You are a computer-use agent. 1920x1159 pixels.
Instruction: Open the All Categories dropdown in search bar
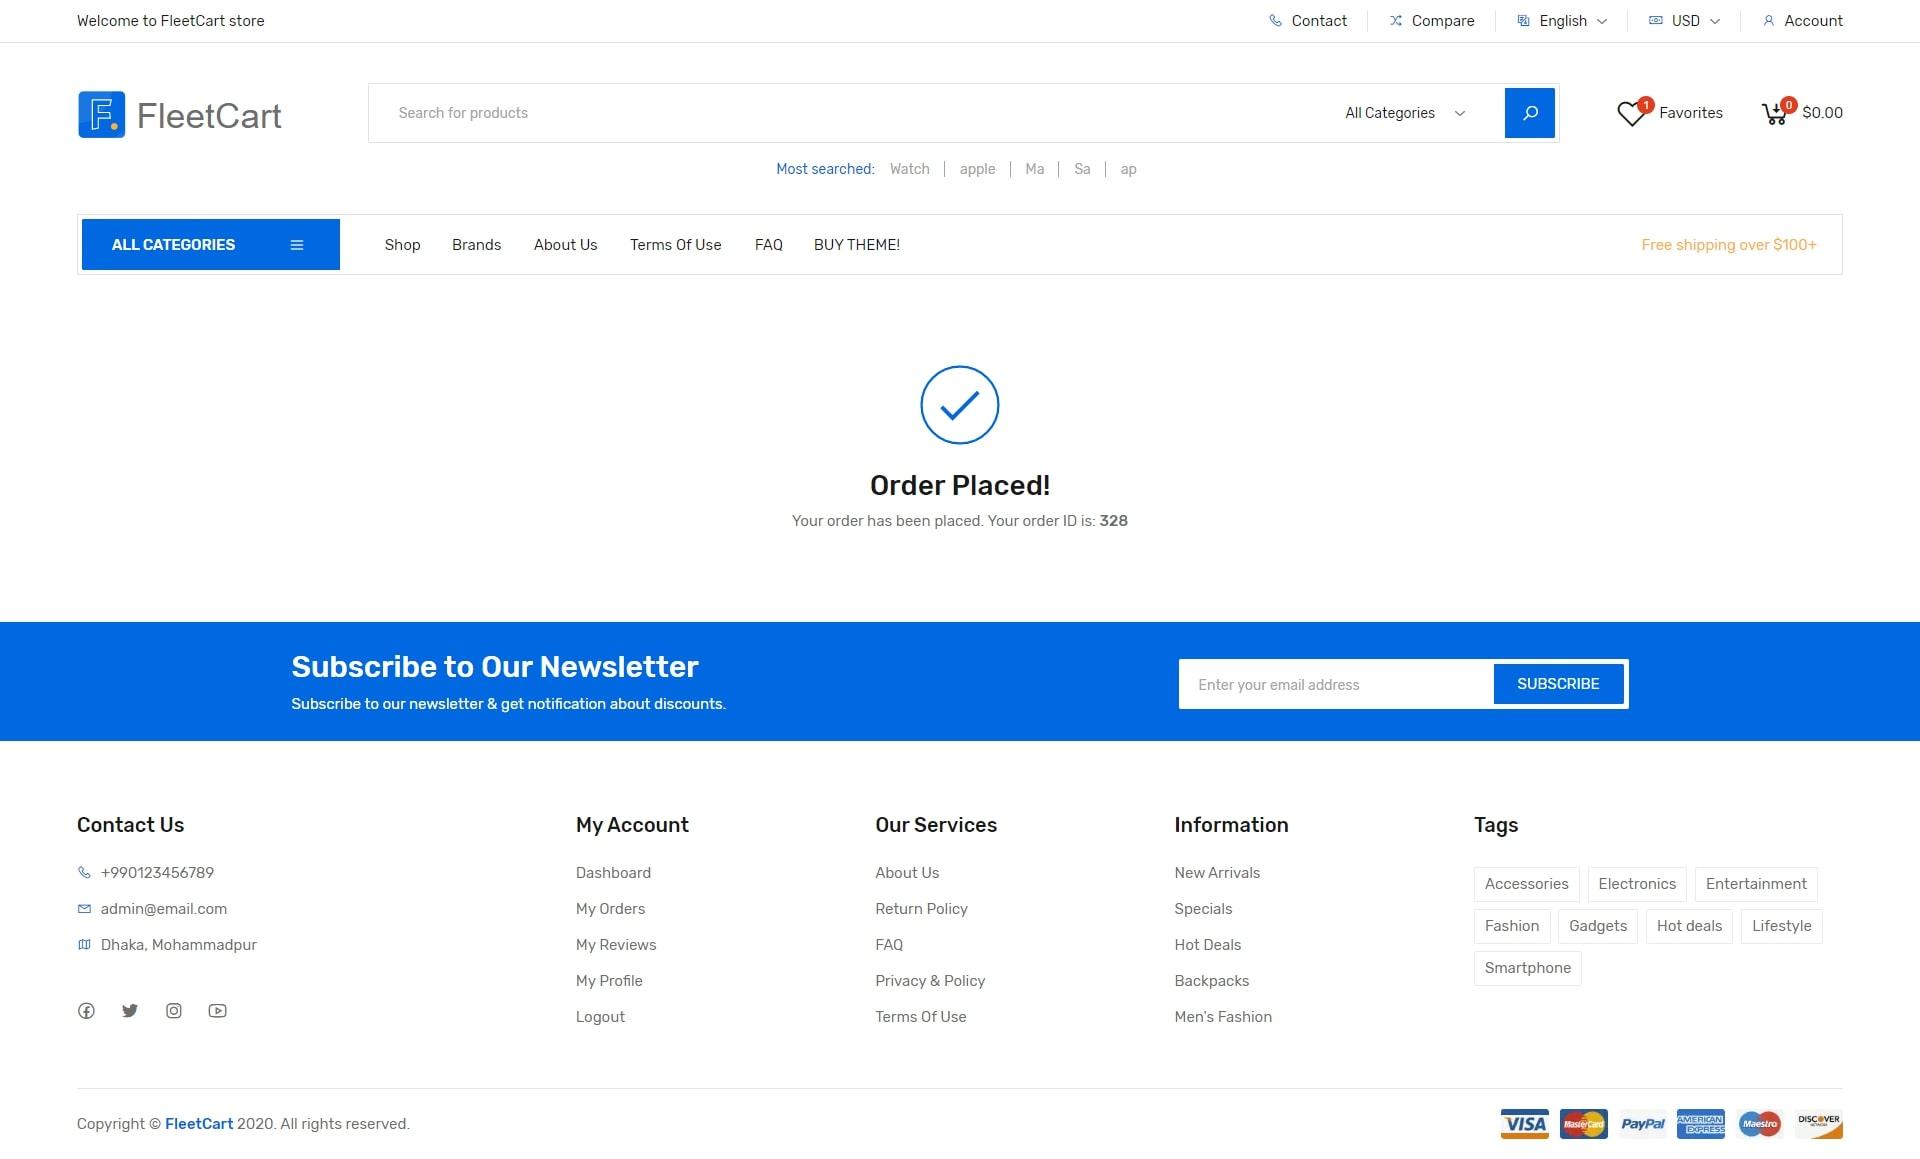[1402, 112]
